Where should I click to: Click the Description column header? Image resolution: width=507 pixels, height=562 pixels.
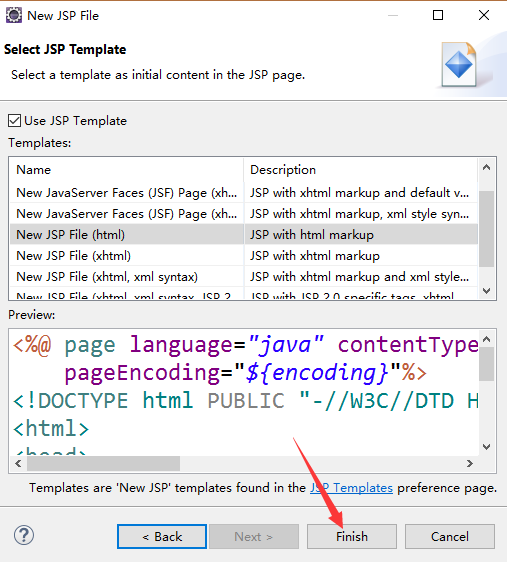coord(361,170)
